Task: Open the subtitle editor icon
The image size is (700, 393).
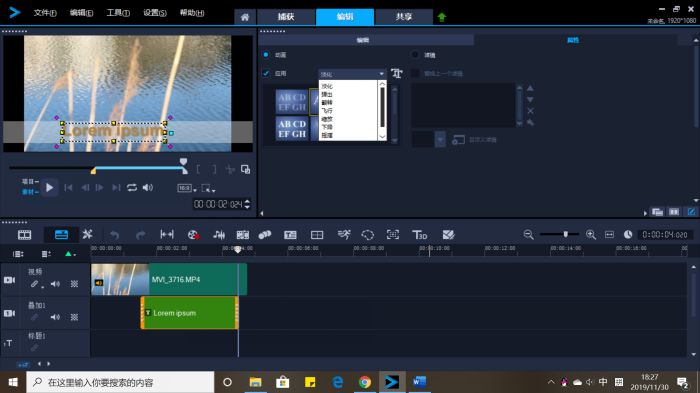Action: (290, 235)
